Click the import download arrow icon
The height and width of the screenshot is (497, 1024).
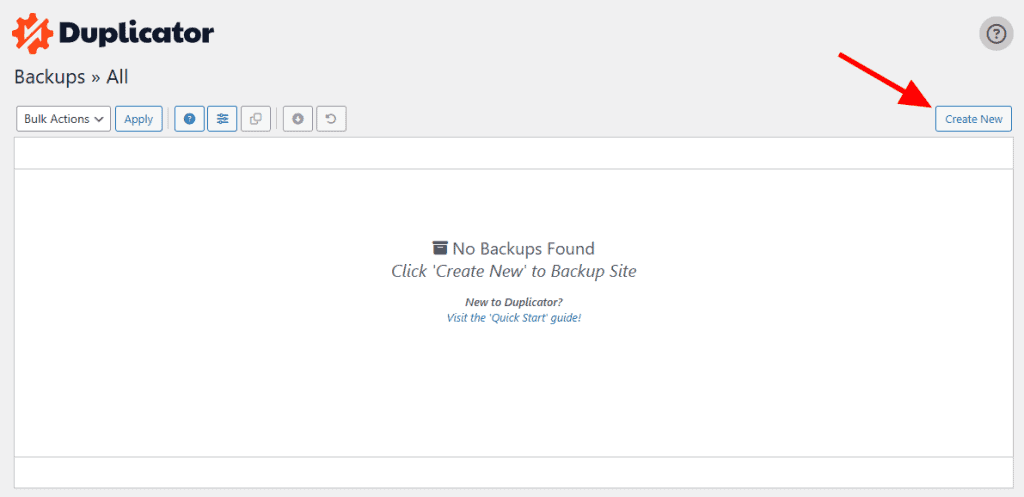coord(298,119)
